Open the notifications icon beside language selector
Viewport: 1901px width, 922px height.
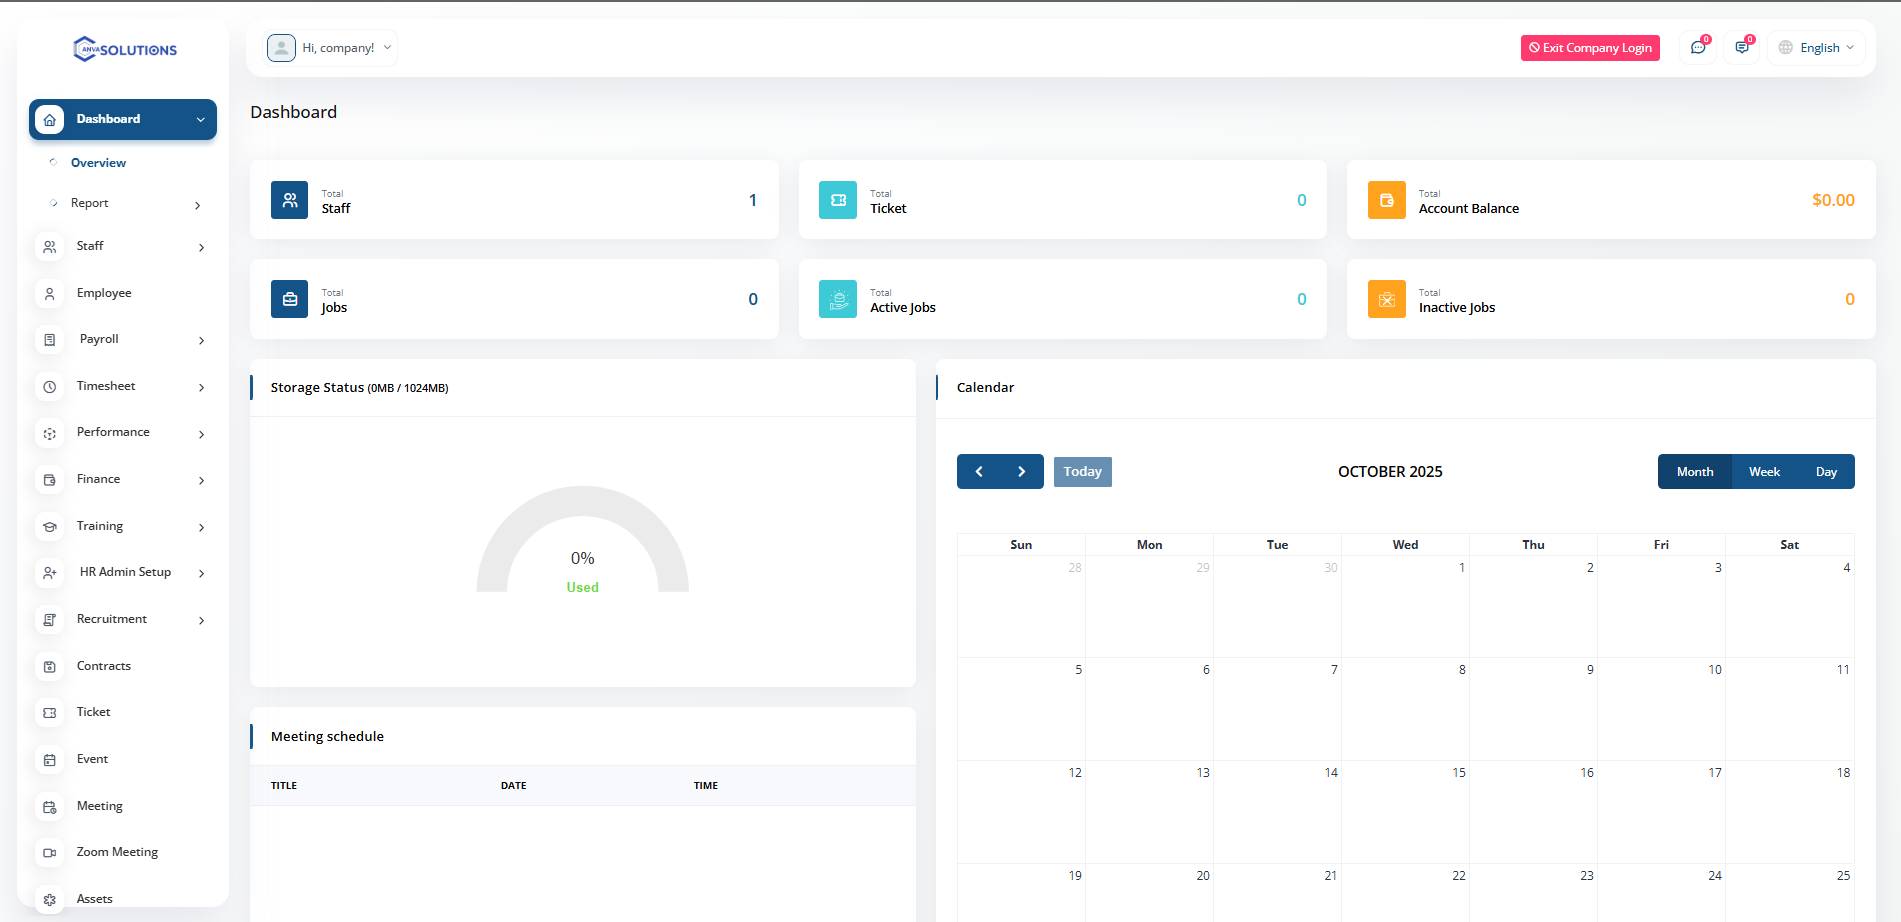click(1742, 48)
